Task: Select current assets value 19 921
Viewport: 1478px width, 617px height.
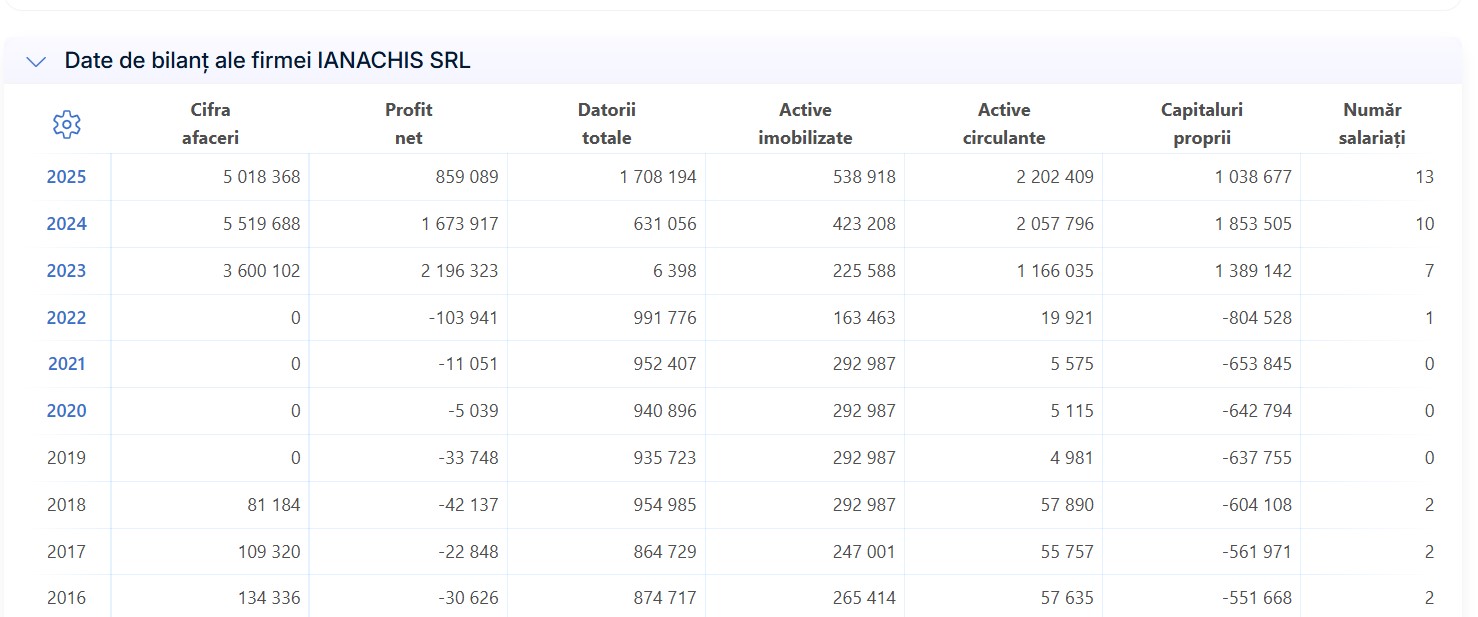Action: (x=1067, y=318)
